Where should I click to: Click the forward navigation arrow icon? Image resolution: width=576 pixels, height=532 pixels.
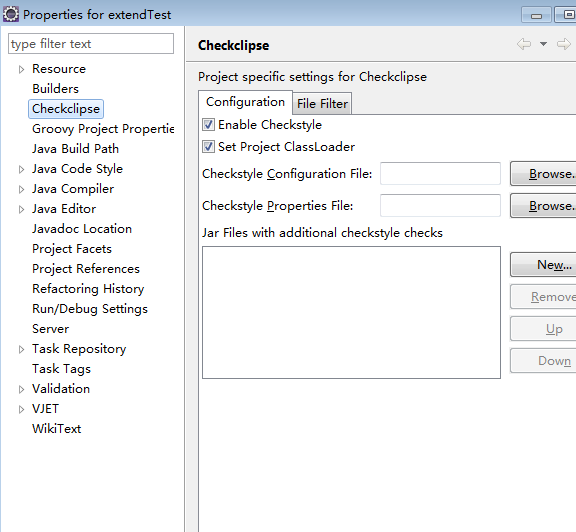click(564, 44)
